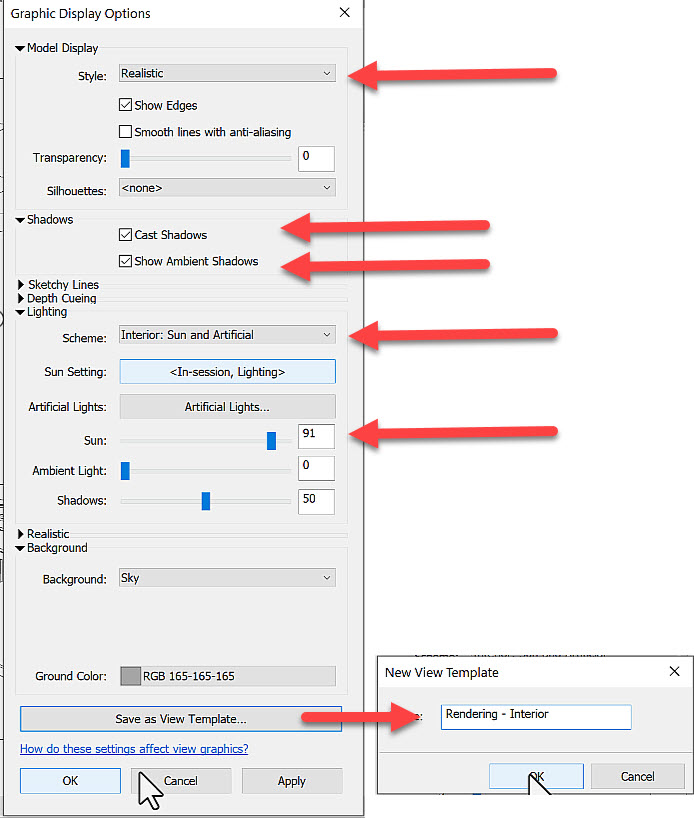This screenshot has height=818, width=694.
Task: Open the Lighting Scheme dropdown
Action: click(x=227, y=335)
